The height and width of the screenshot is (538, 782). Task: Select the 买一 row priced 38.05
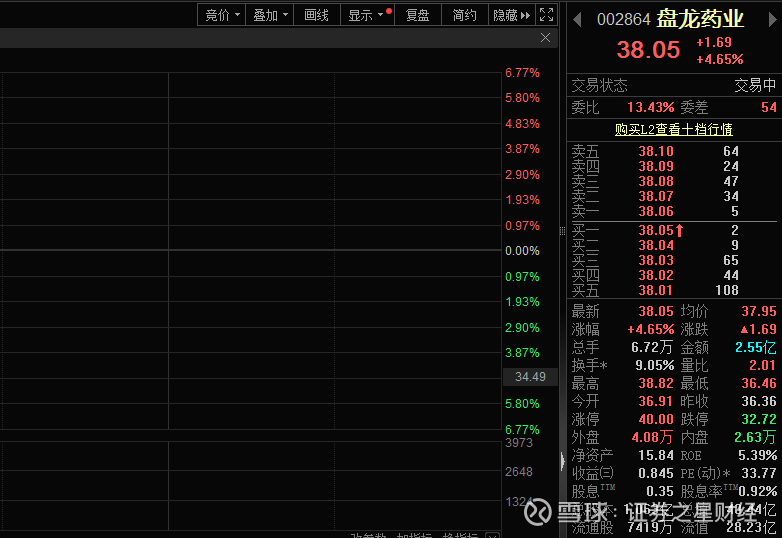pos(674,230)
